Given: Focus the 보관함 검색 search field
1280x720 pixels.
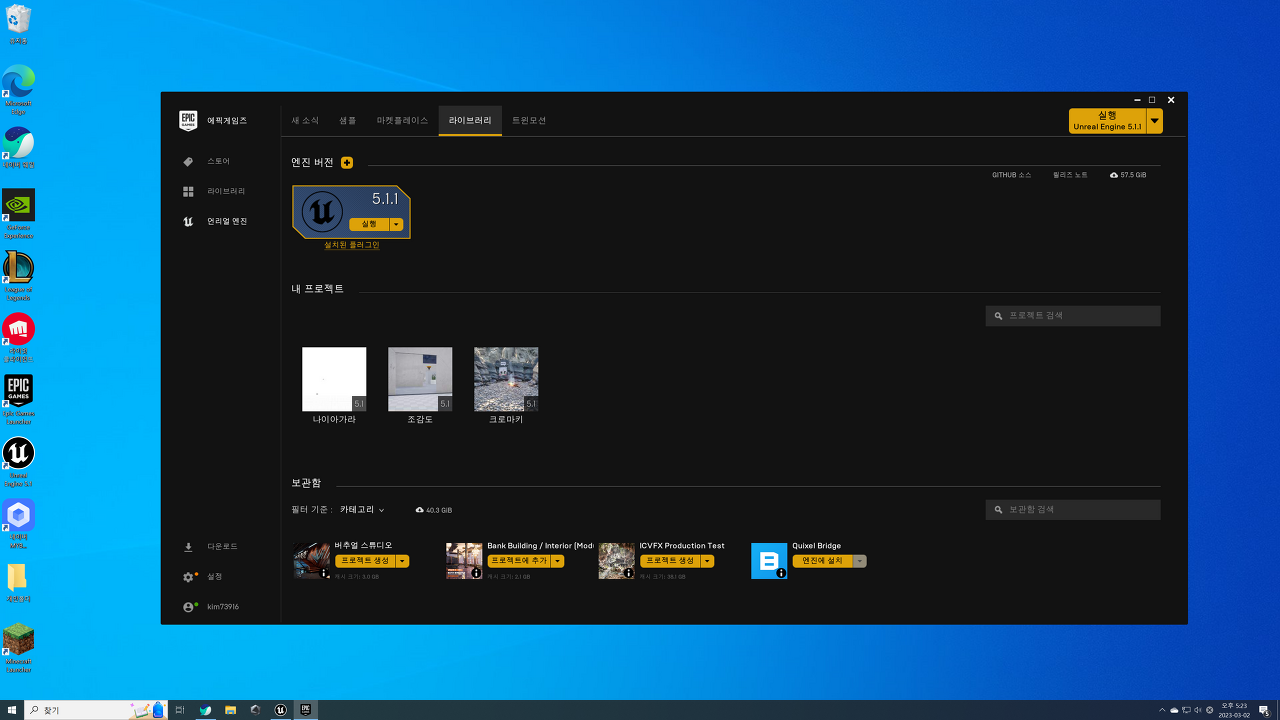Looking at the screenshot, I should coord(1073,510).
